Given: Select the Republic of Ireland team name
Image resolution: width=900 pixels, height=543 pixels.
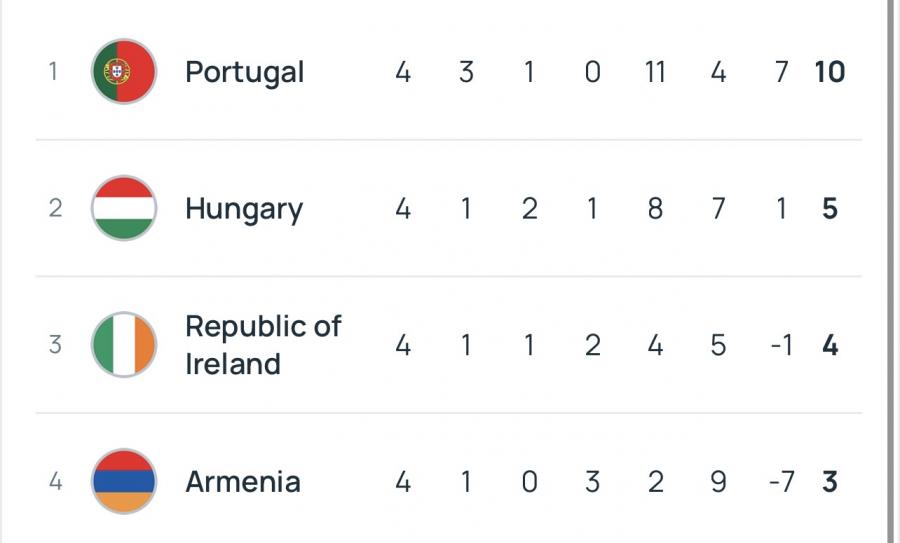Looking at the screenshot, I should click(262, 345).
